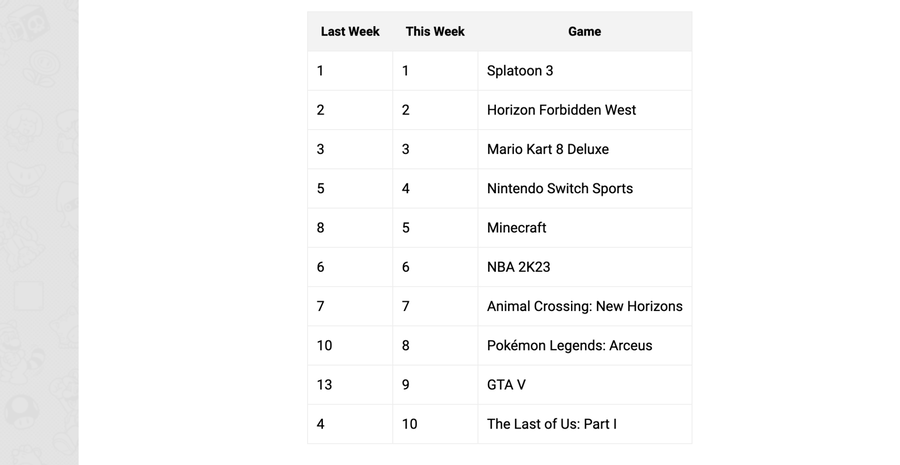Click the "Game" column header
The image size is (900, 465).
[584, 31]
